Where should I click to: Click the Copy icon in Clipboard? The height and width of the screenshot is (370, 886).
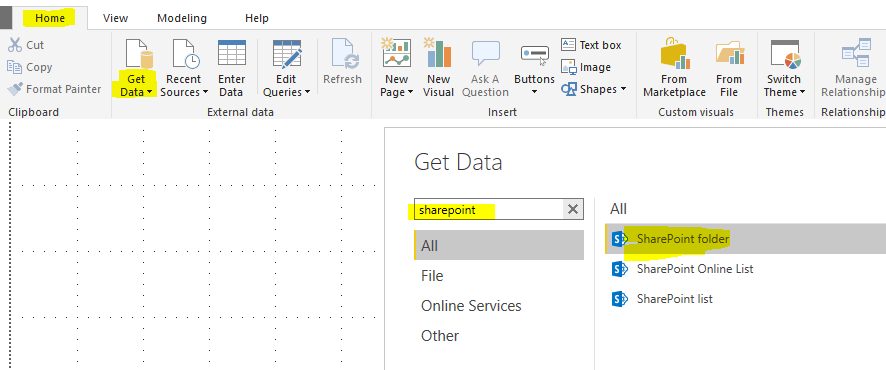[15, 67]
